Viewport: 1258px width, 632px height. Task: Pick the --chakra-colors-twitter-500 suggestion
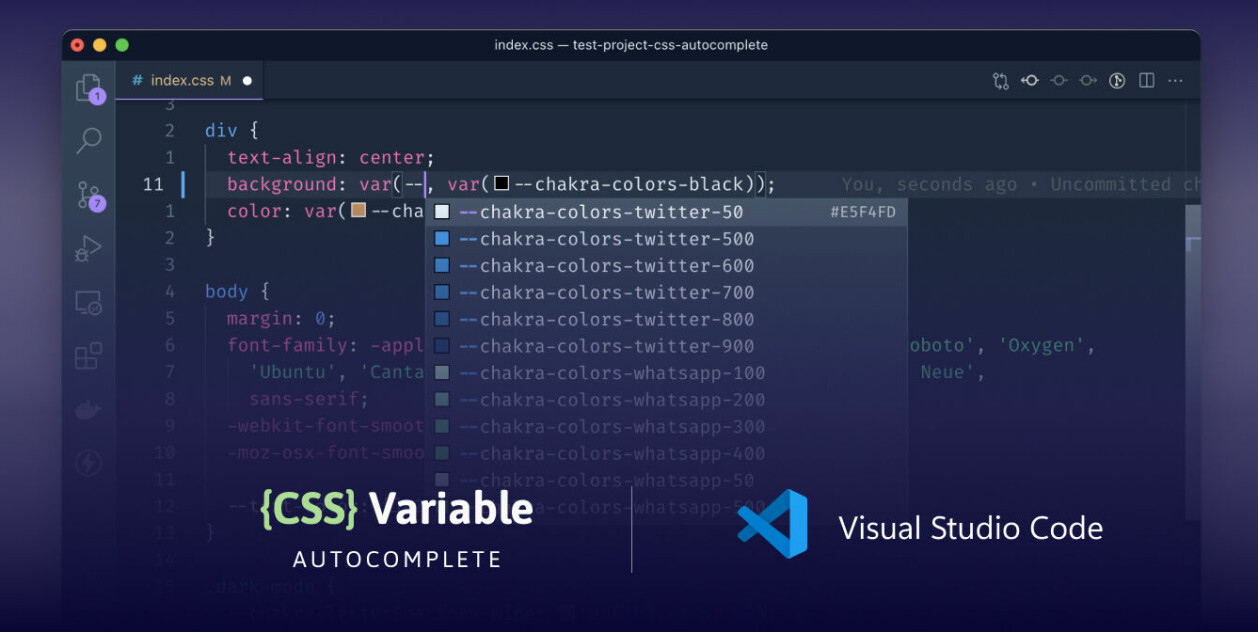[666, 239]
